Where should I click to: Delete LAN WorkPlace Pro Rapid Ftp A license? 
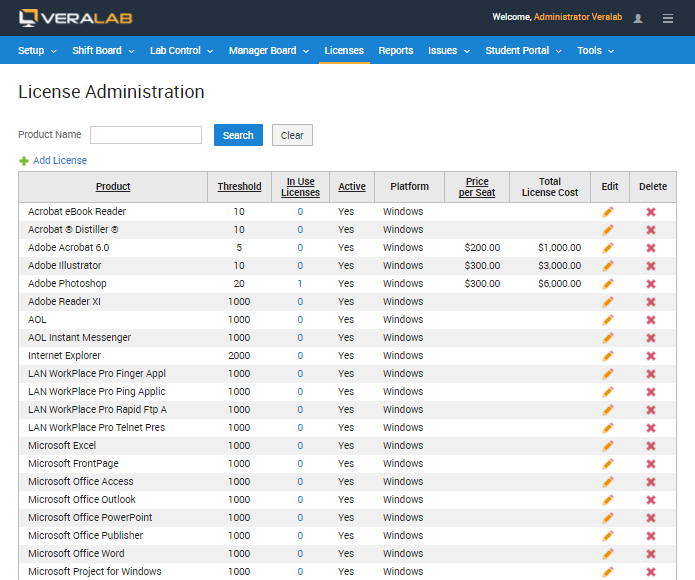tap(651, 410)
